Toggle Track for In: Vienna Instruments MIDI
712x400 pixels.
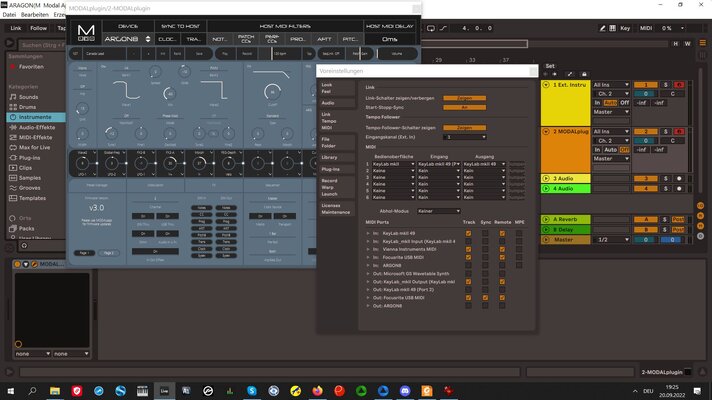click(x=468, y=249)
